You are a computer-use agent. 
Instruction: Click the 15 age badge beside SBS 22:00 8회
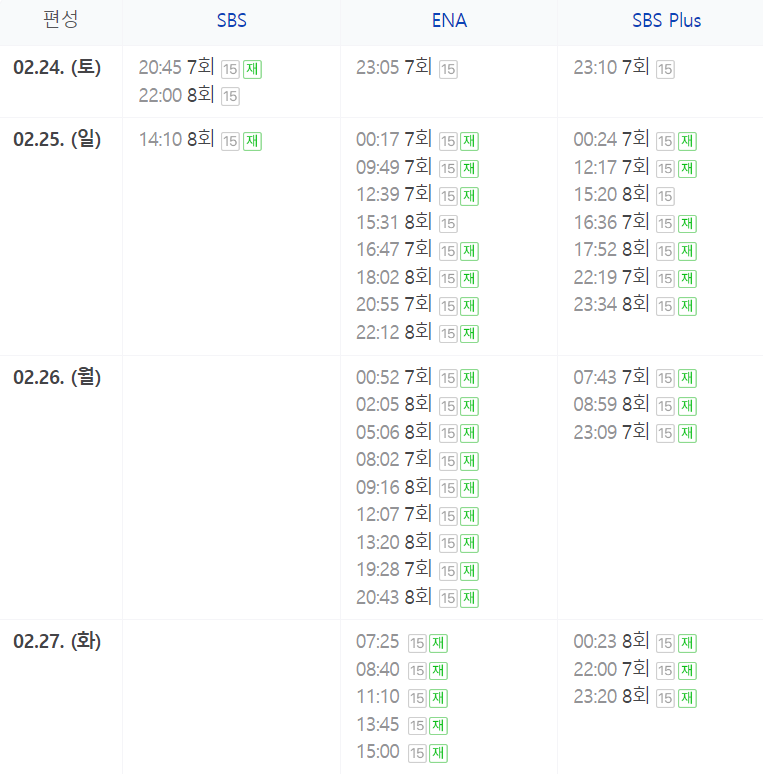230,96
